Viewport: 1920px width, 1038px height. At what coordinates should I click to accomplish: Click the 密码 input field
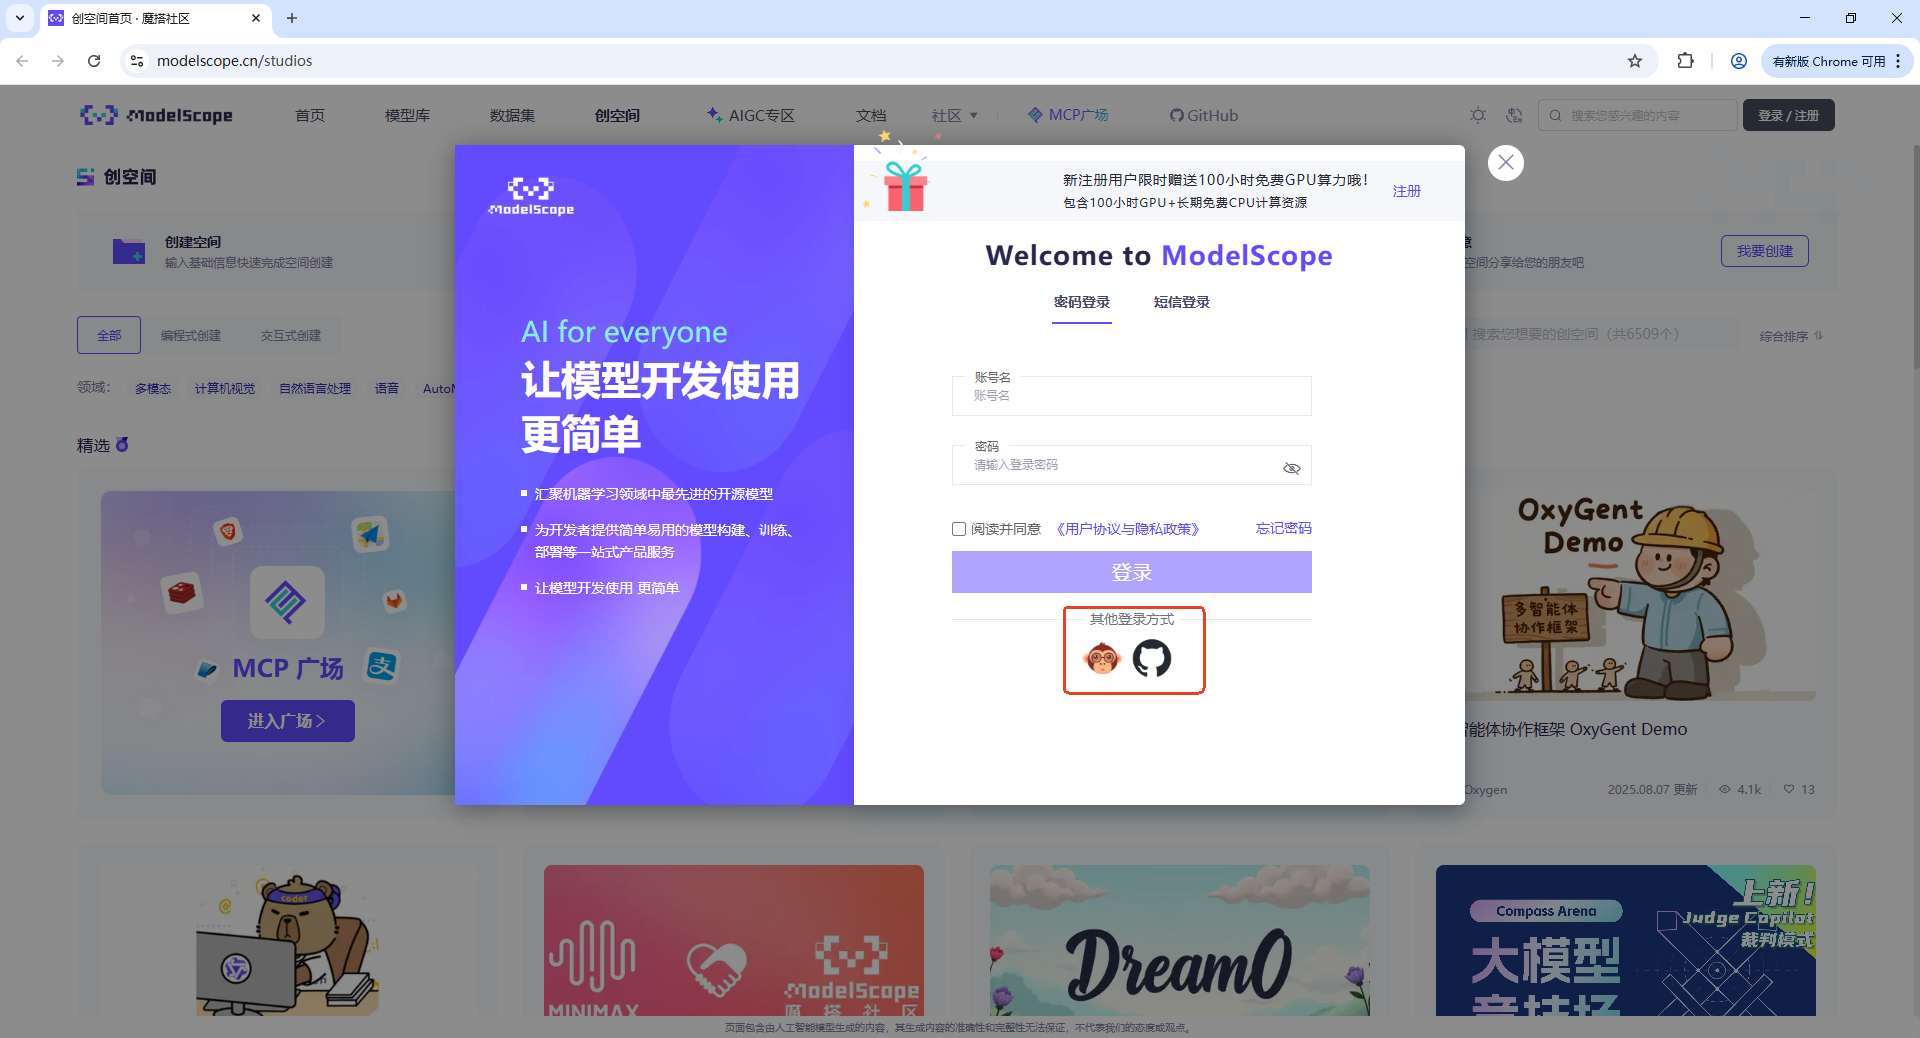pyautogui.click(x=1132, y=465)
